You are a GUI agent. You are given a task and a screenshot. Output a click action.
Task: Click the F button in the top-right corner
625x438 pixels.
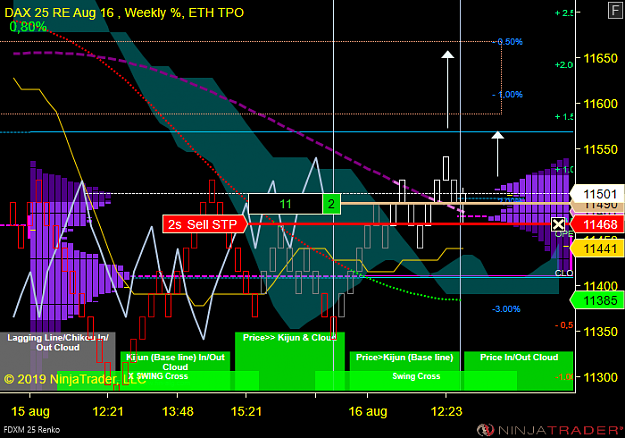point(615,10)
